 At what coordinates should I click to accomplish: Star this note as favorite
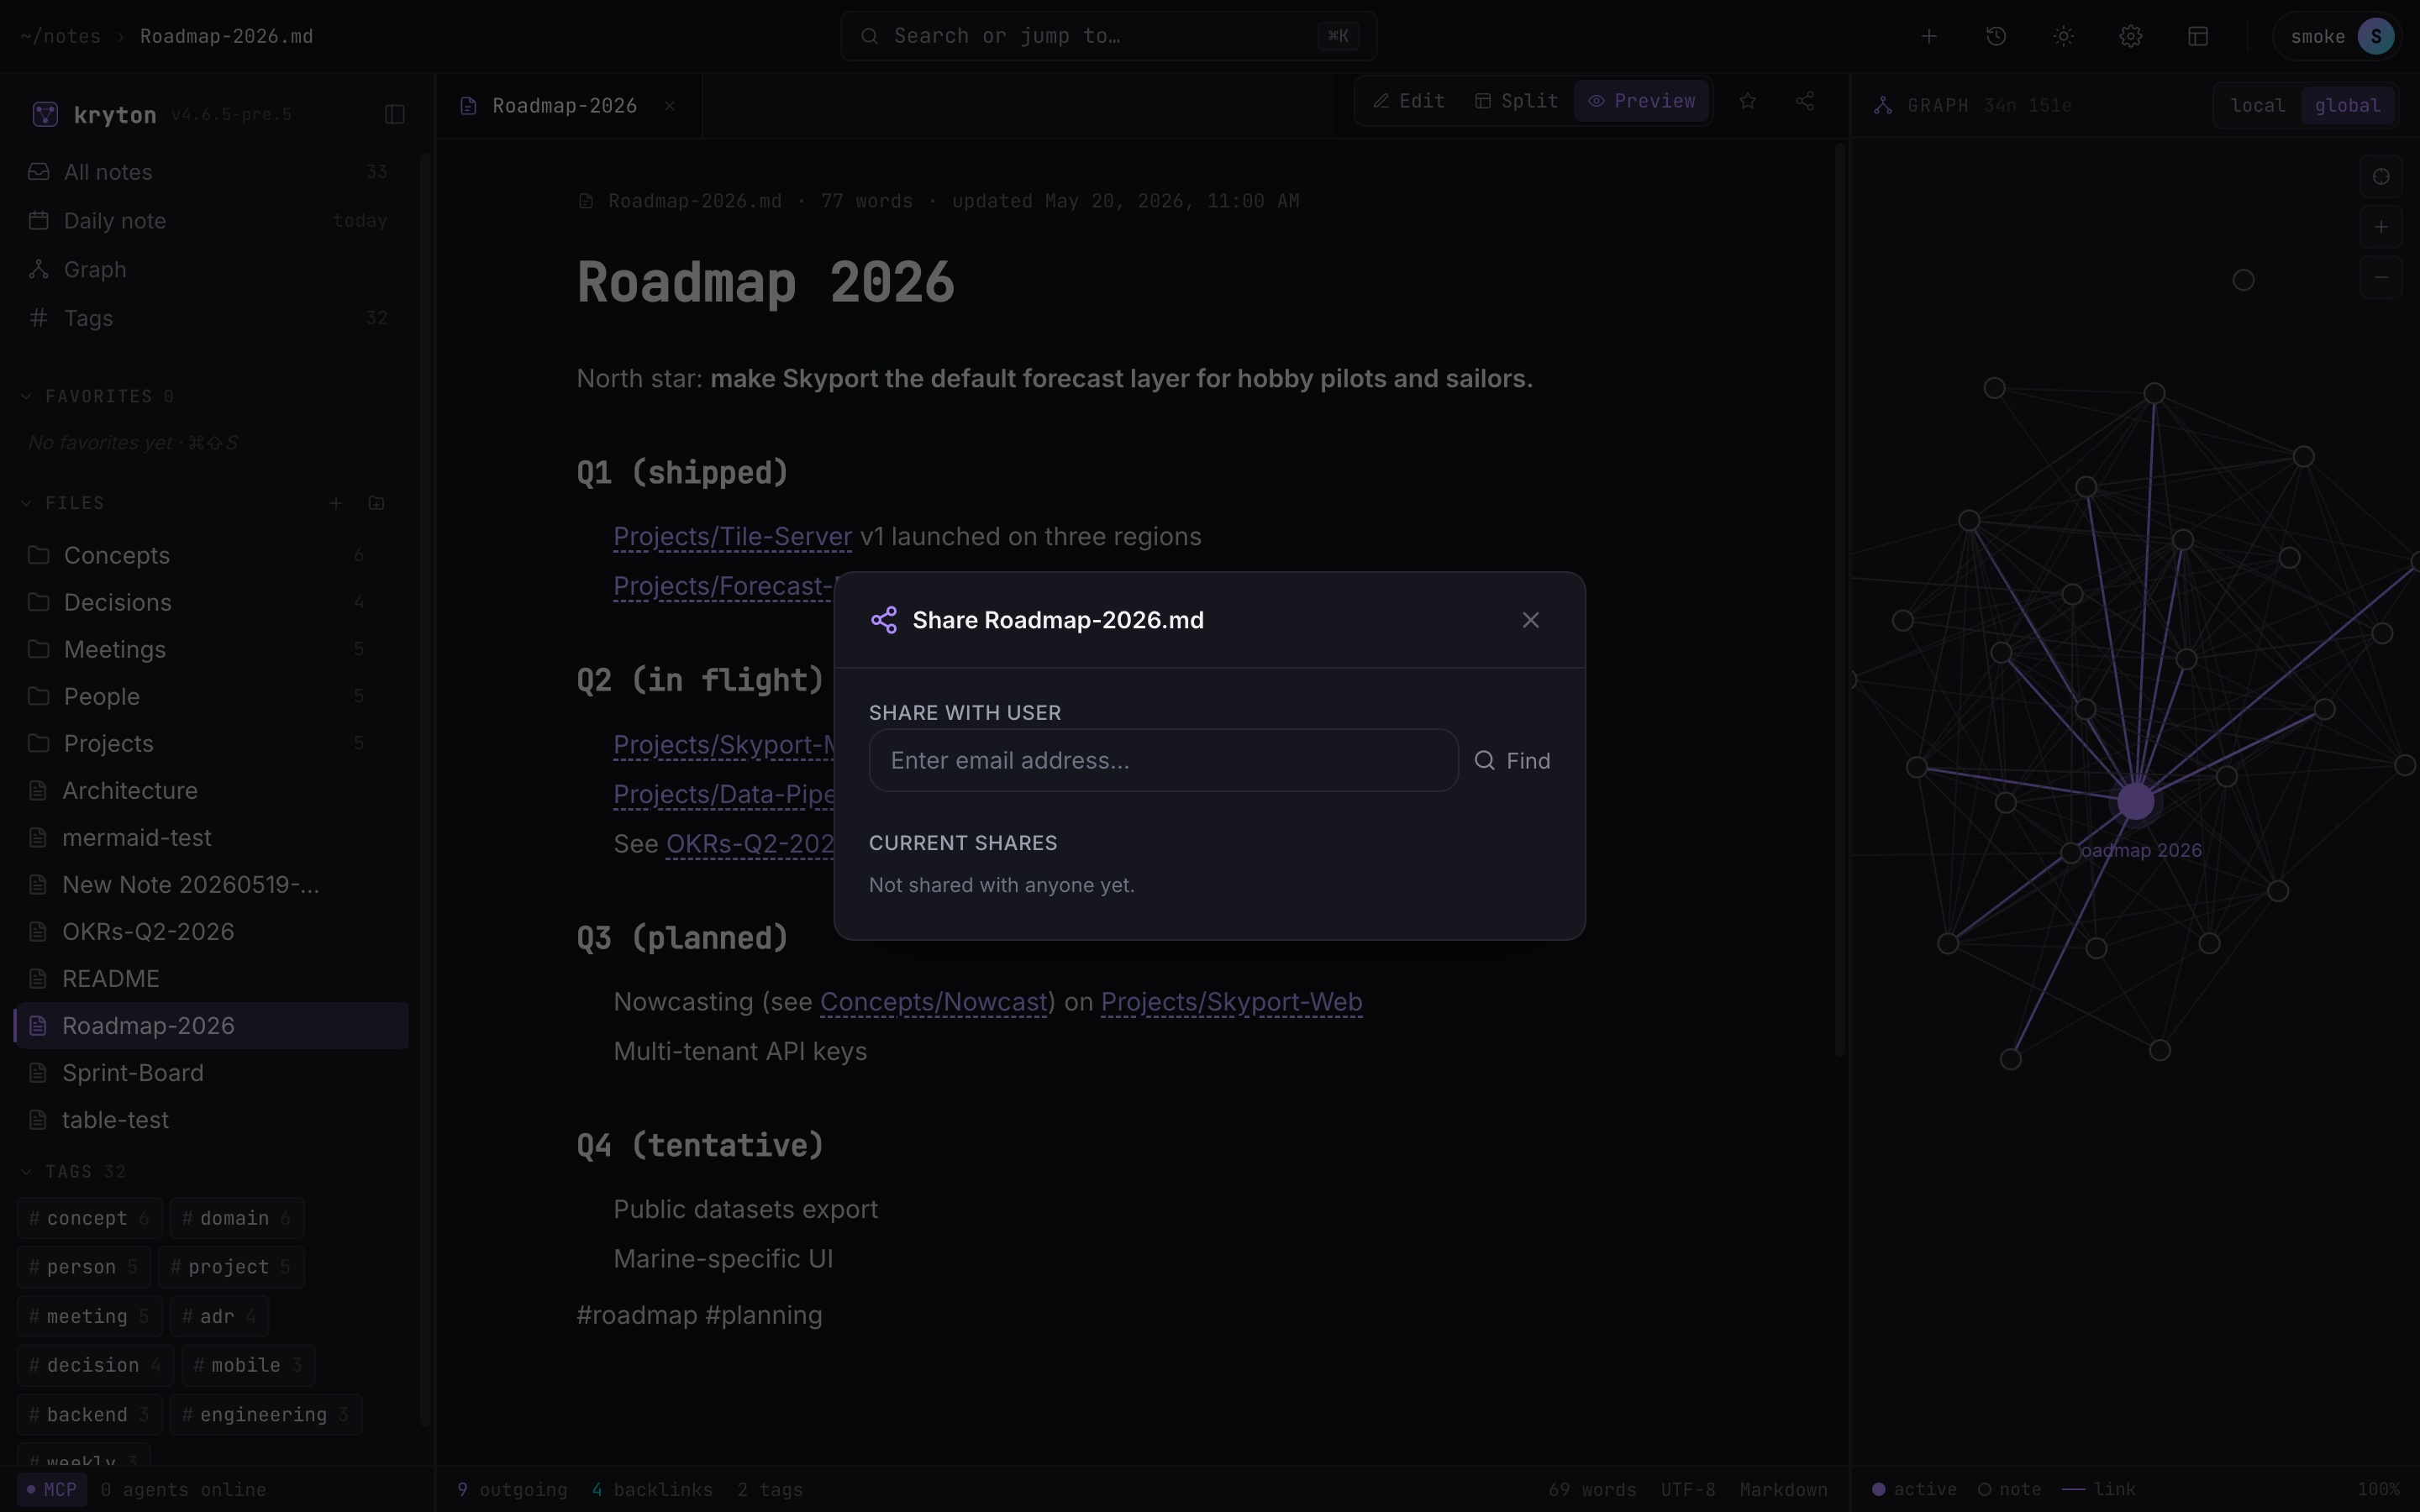1747,101
